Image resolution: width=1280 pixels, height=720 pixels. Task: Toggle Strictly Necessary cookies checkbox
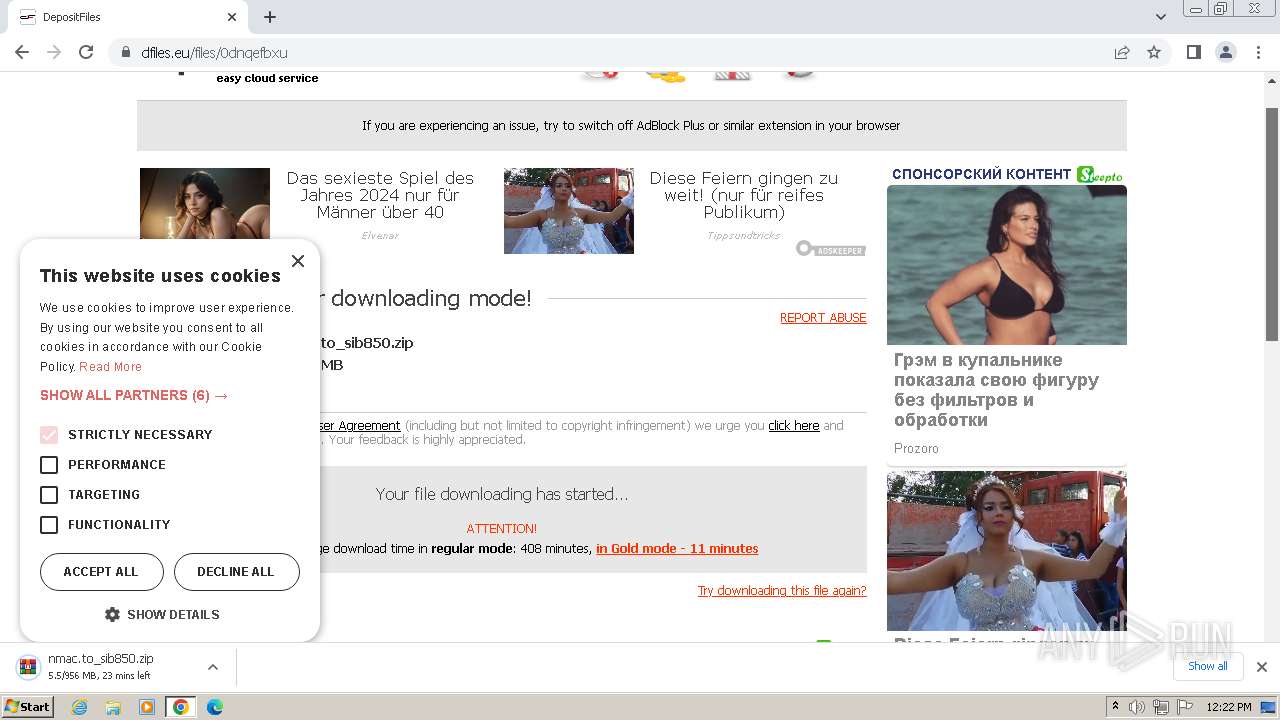point(49,435)
